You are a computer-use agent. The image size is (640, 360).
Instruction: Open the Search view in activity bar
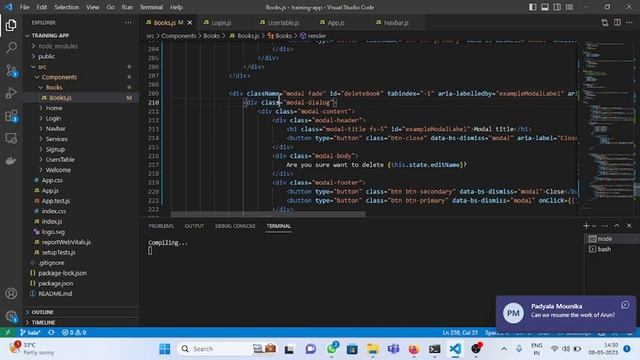tap(11, 47)
